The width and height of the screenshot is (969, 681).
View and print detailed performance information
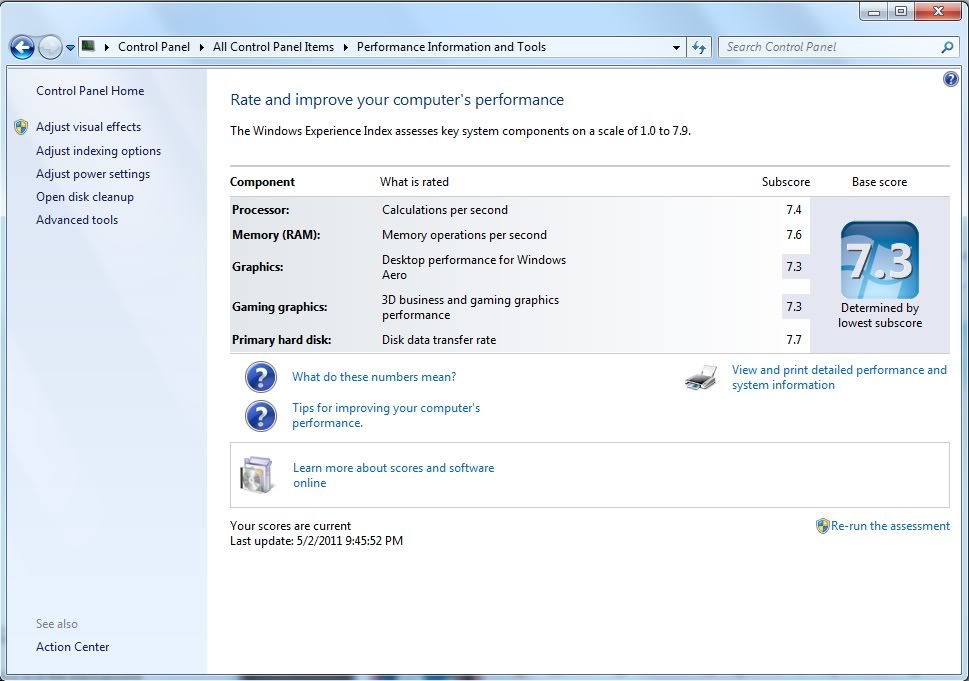[839, 378]
